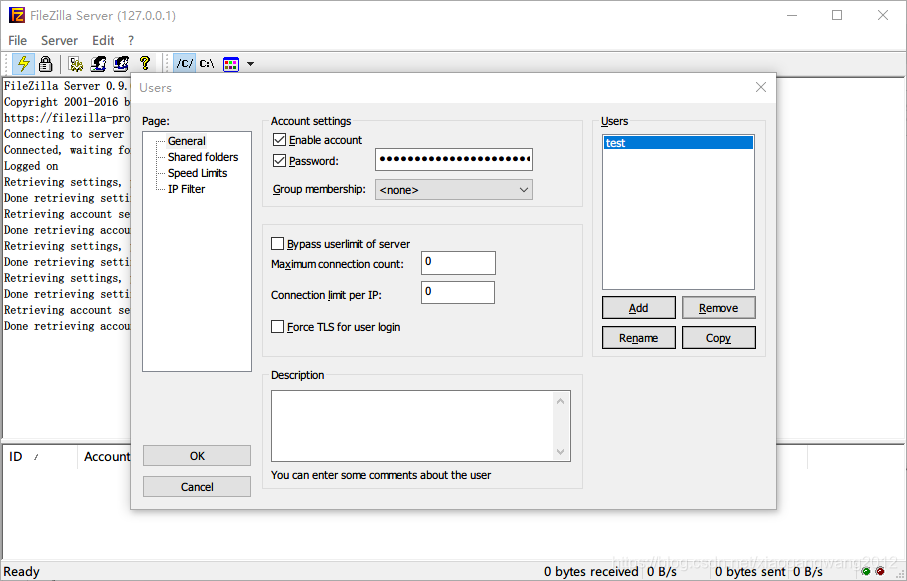This screenshot has height=581, width=907.
Task: Open the groups editor toolbar icon
Action: (121, 64)
